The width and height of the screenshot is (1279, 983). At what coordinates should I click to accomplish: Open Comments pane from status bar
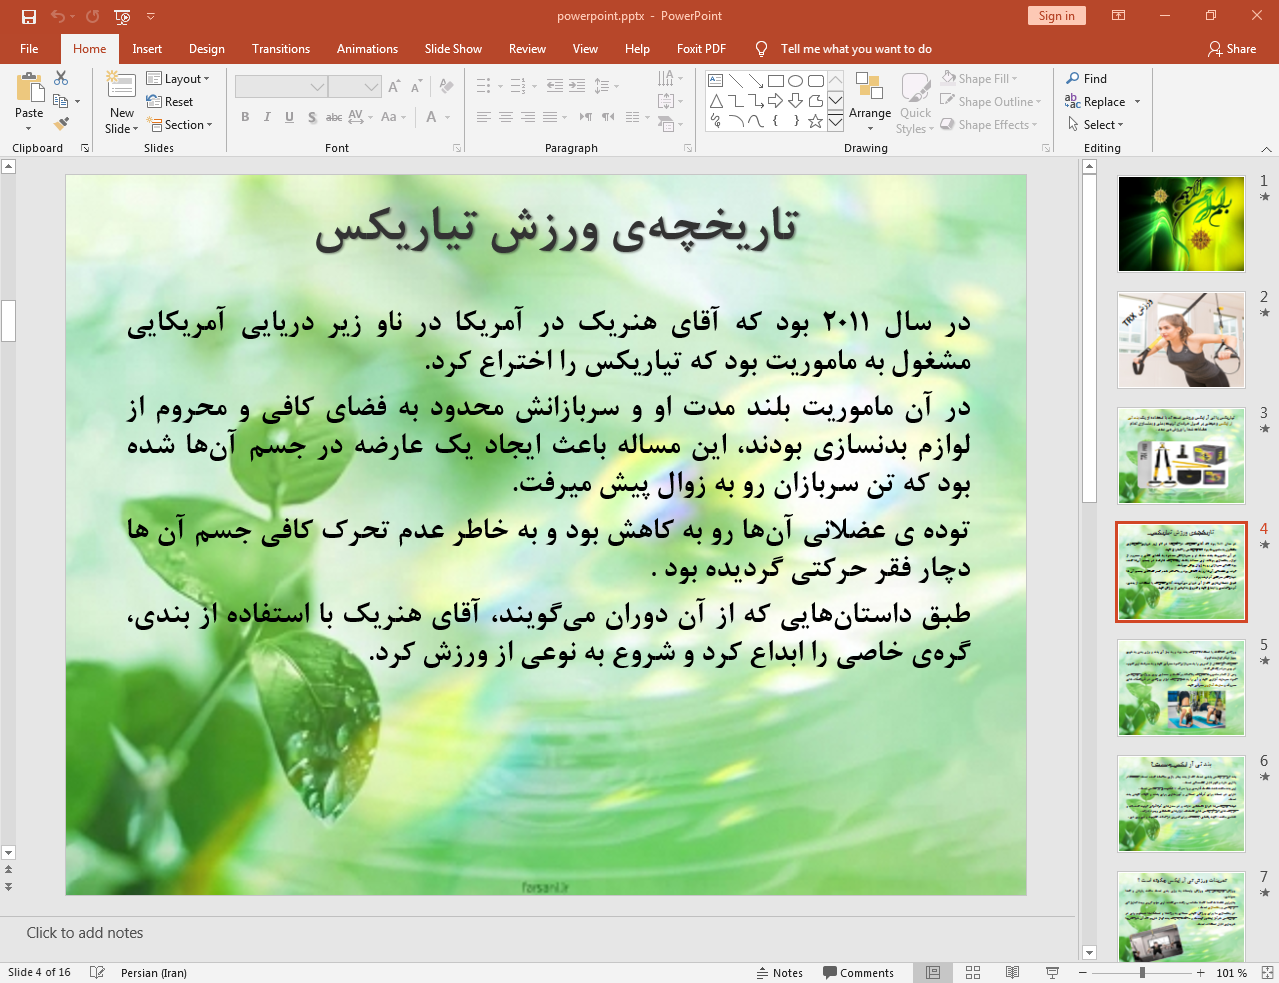tap(858, 972)
